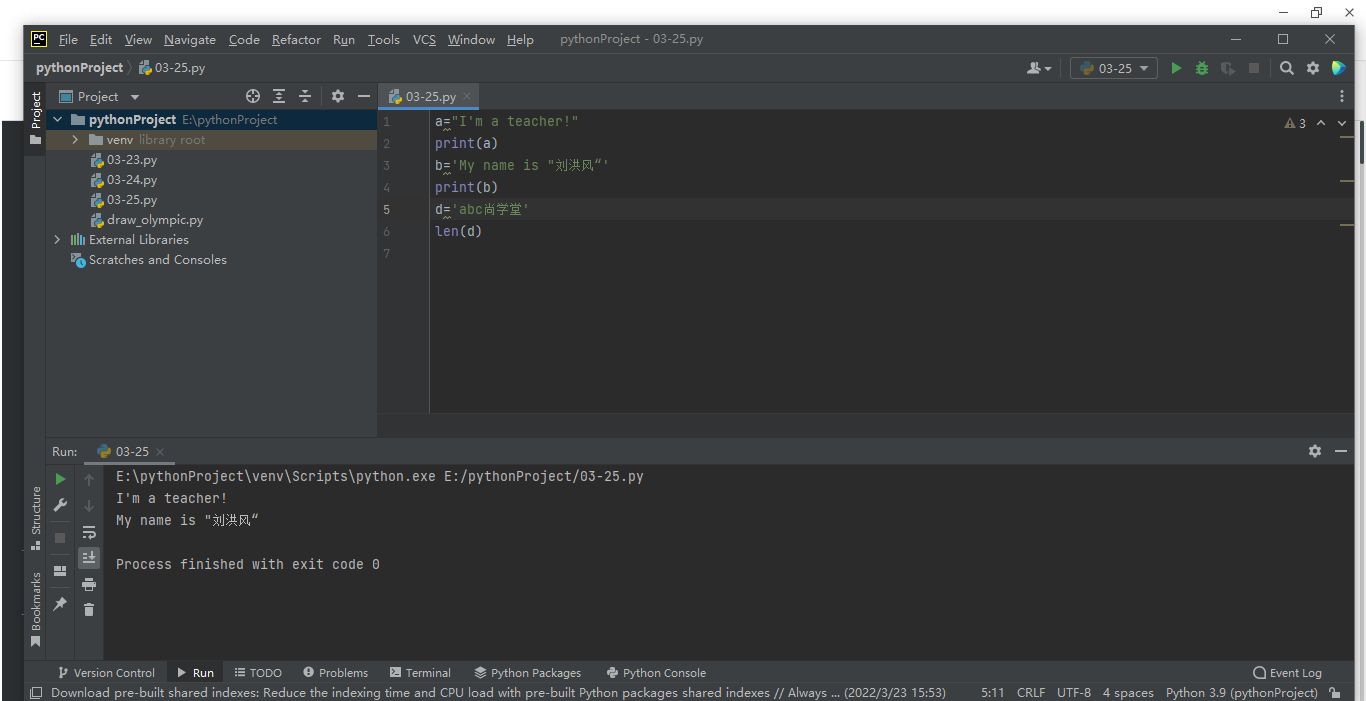This screenshot has height=701, width=1366.
Task: Select opened file locate target icon
Action: pyautogui.click(x=253, y=96)
